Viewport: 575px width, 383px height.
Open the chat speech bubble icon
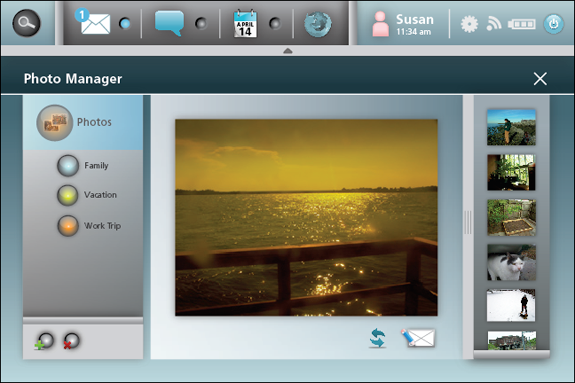coord(169,23)
